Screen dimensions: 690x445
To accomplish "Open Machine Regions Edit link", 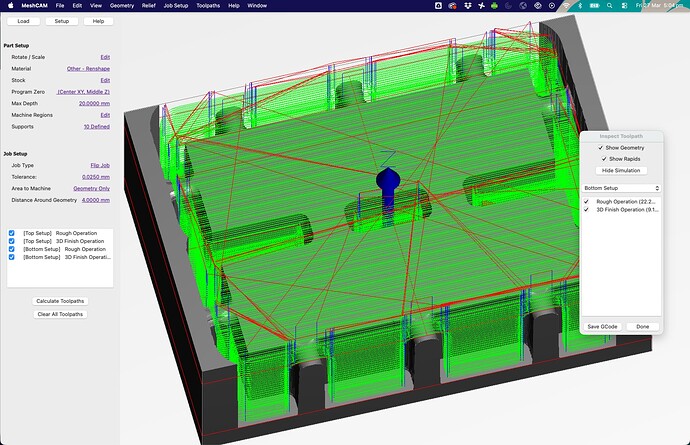I will pyautogui.click(x=105, y=115).
